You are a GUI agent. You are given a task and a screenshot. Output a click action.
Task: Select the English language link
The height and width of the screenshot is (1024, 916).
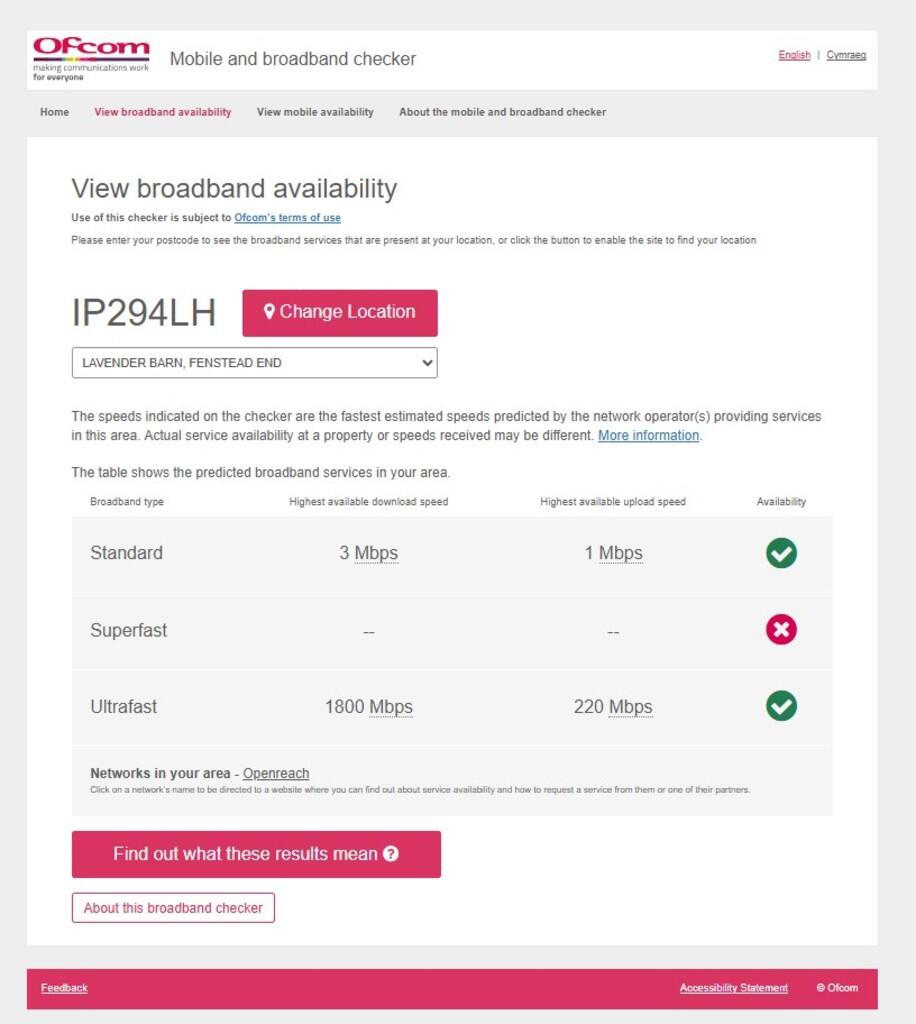point(794,55)
